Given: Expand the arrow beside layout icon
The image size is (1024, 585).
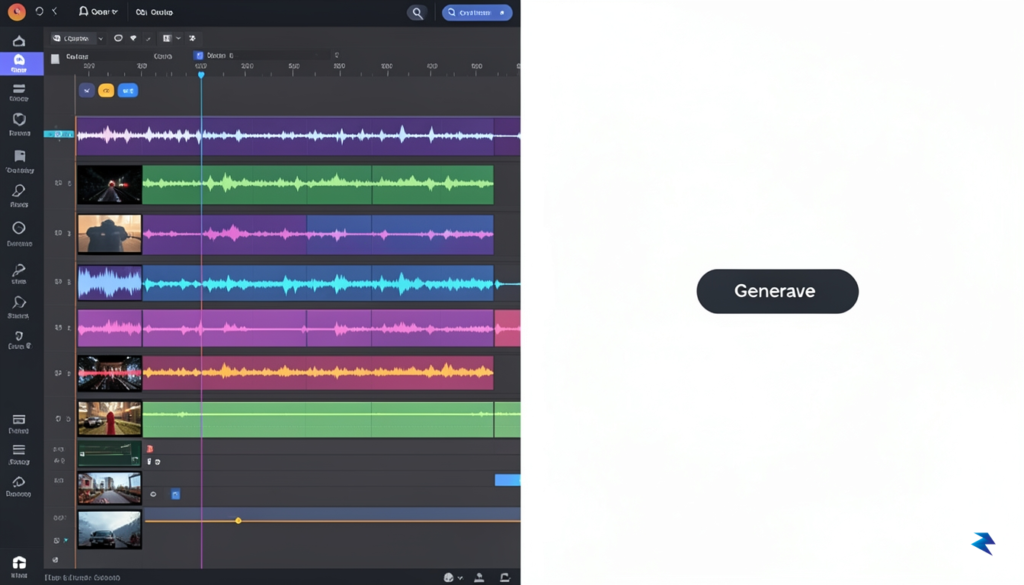Looking at the screenshot, I should coord(178,39).
